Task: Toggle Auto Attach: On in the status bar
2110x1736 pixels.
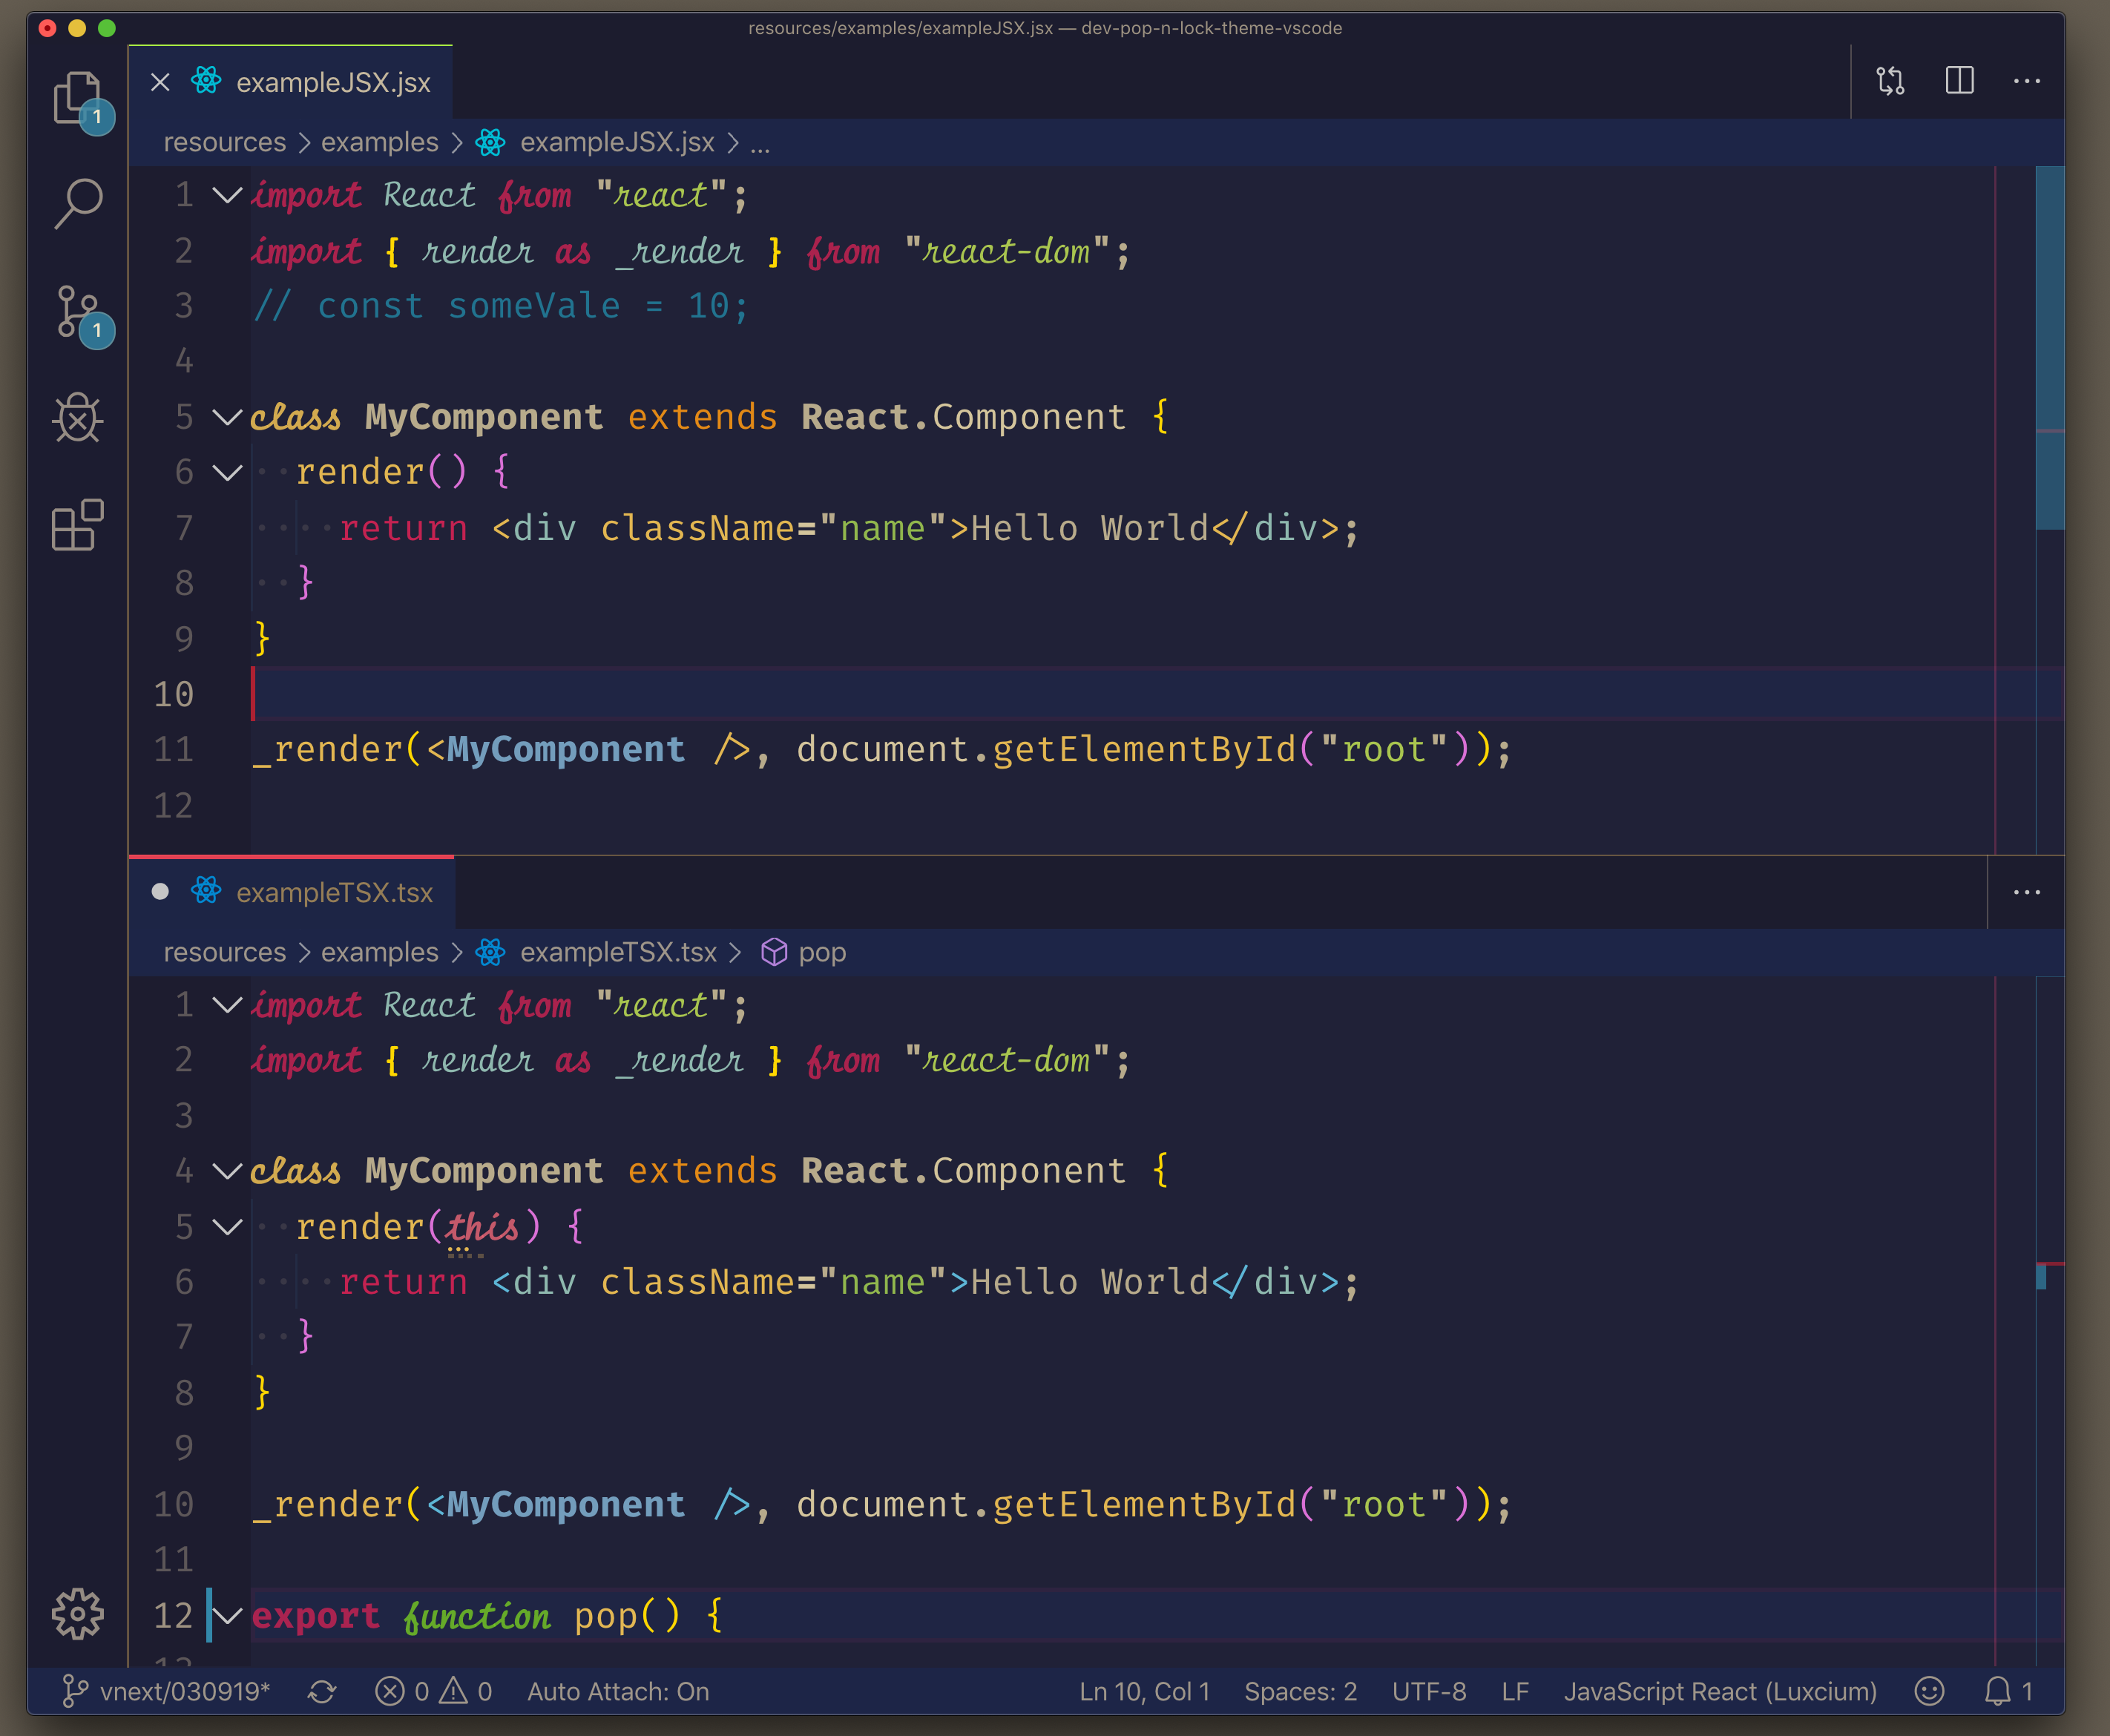Action: (617, 1691)
